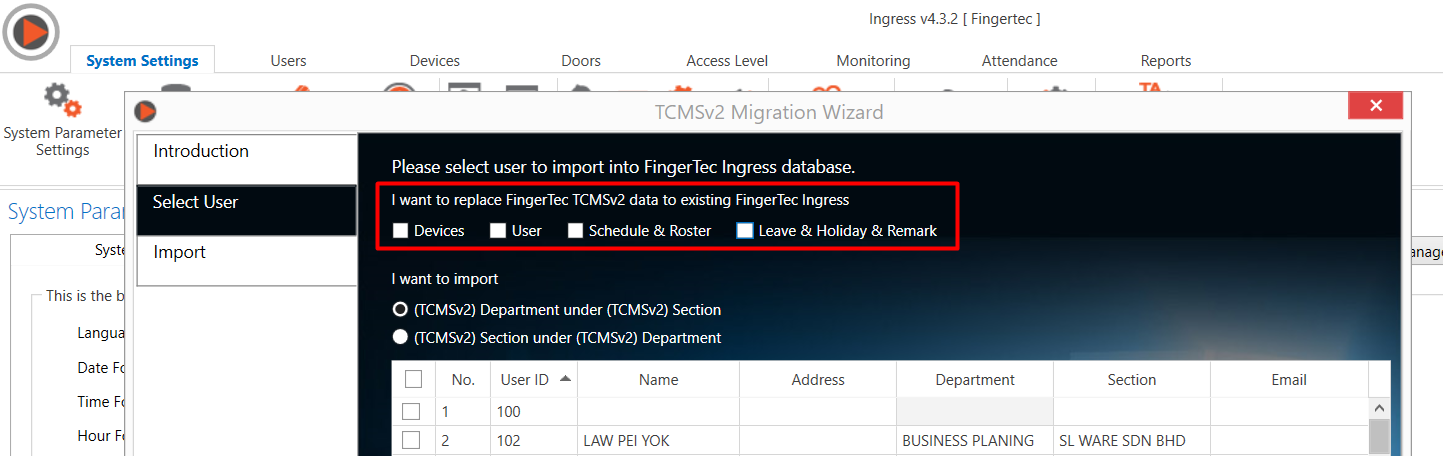The width and height of the screenshot is (1443, 456).
Task: Switch to the System Settings tab
Action: [x=142, y=60]
